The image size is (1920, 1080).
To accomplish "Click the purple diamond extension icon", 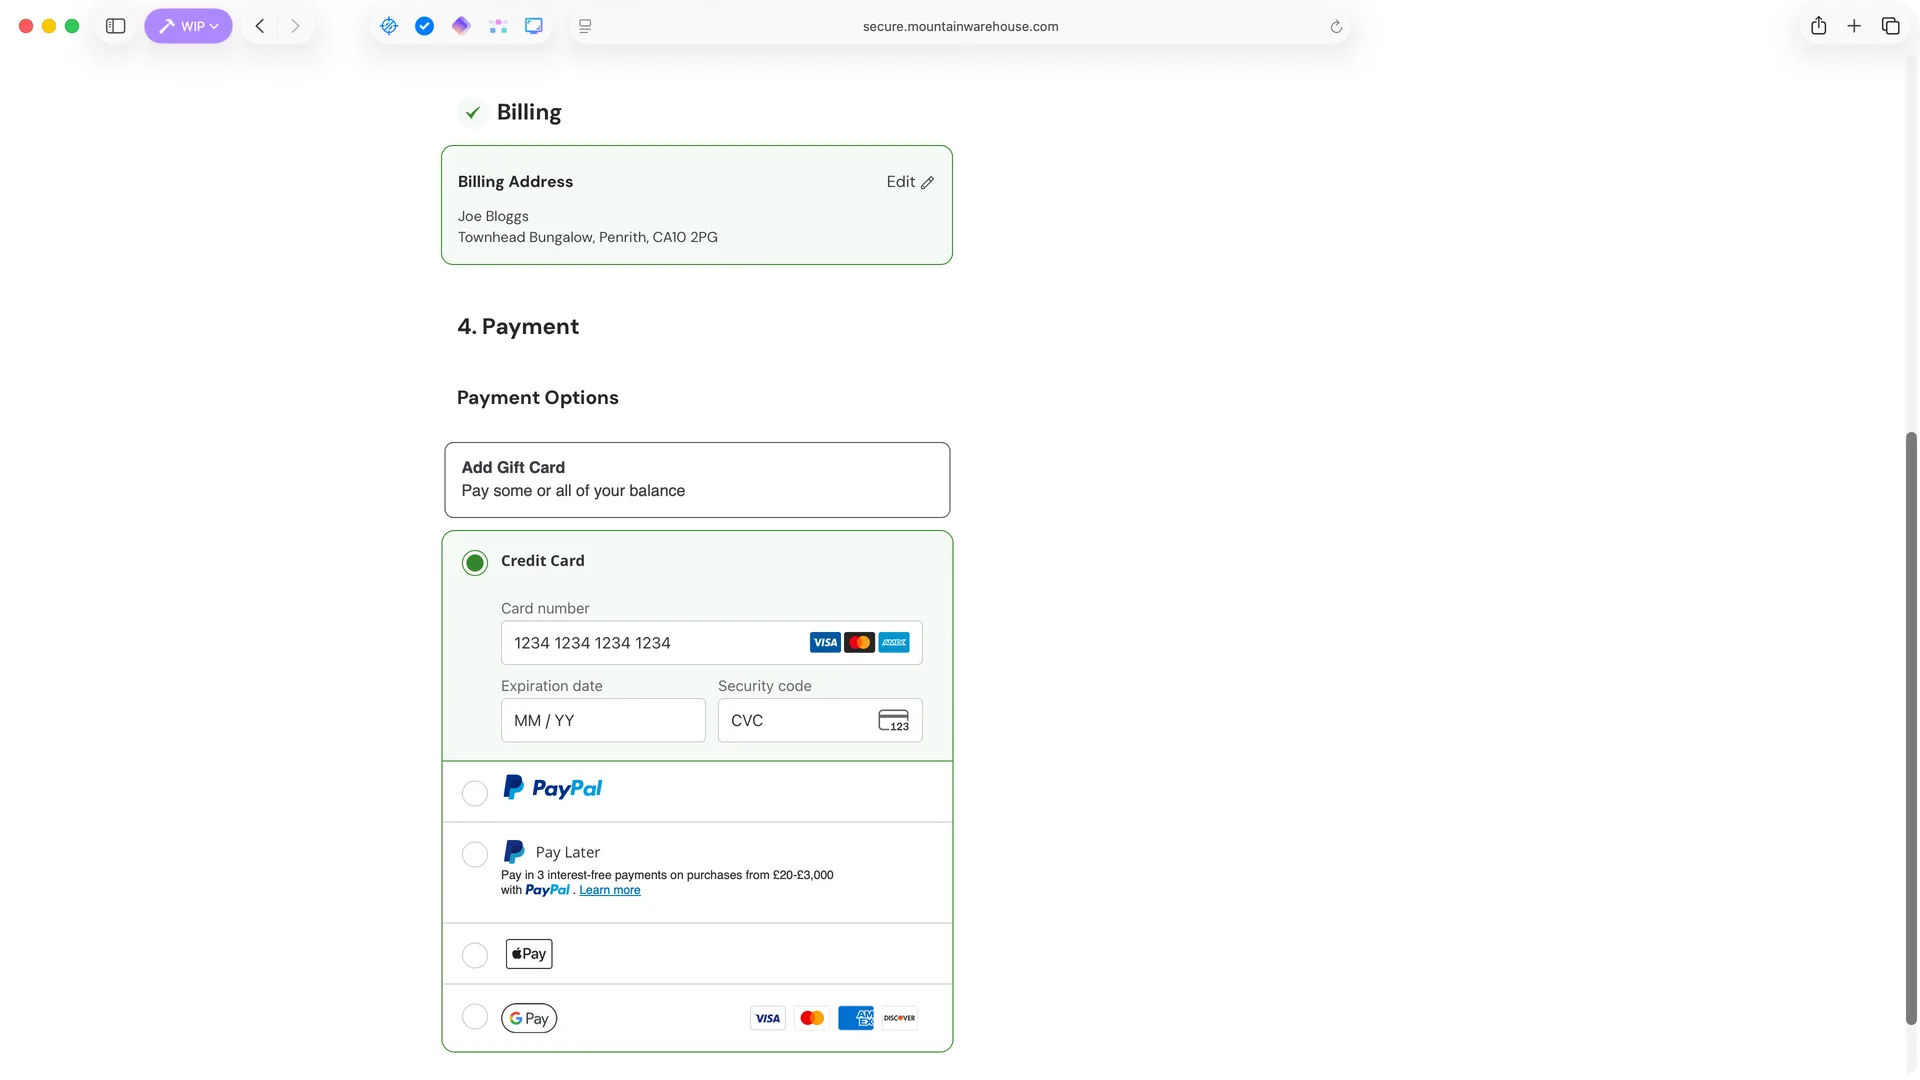I will pos(460,26).
